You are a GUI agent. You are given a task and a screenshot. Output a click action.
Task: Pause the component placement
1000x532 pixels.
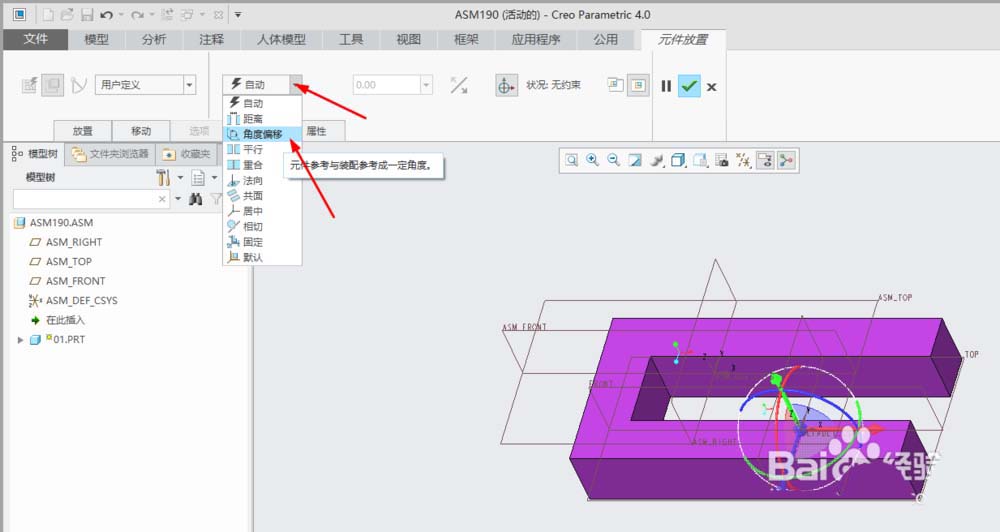click(666, 86)
